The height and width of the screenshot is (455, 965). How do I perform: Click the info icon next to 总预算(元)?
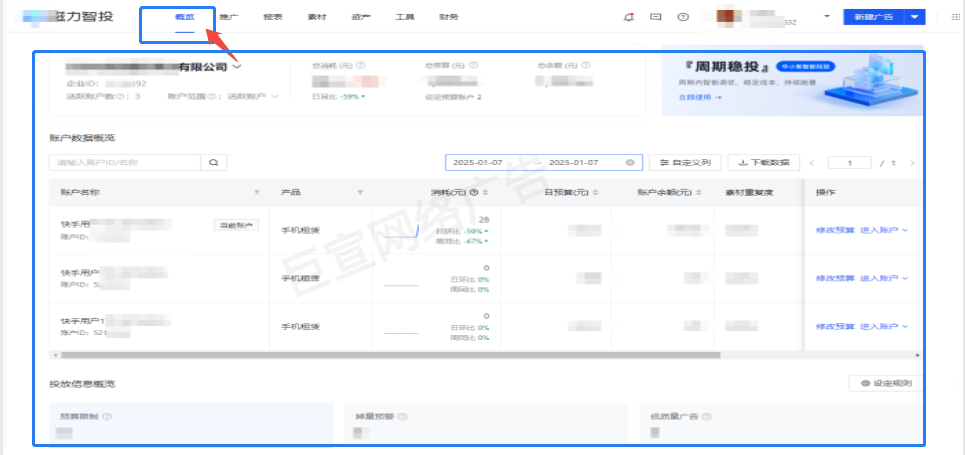(474, 65)
